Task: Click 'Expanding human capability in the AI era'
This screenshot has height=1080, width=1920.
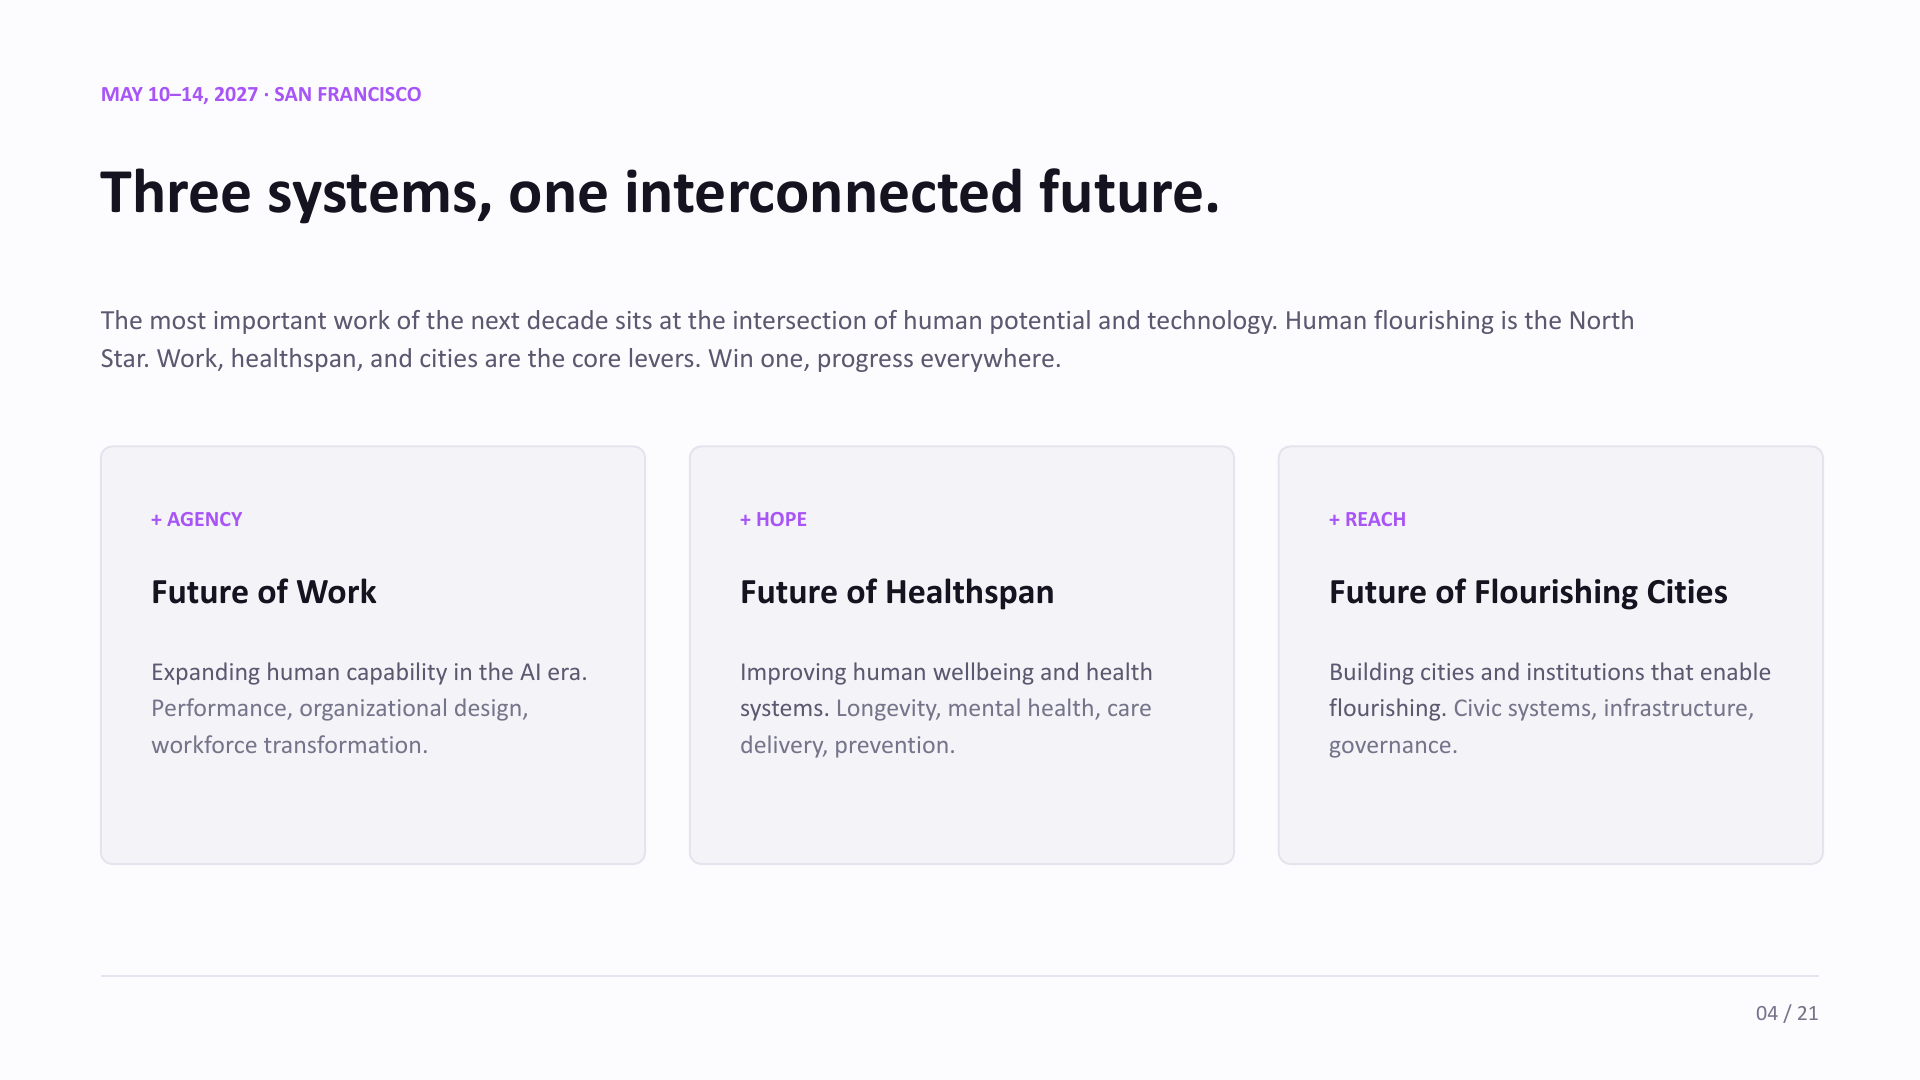Action: [x=369, y=672]
